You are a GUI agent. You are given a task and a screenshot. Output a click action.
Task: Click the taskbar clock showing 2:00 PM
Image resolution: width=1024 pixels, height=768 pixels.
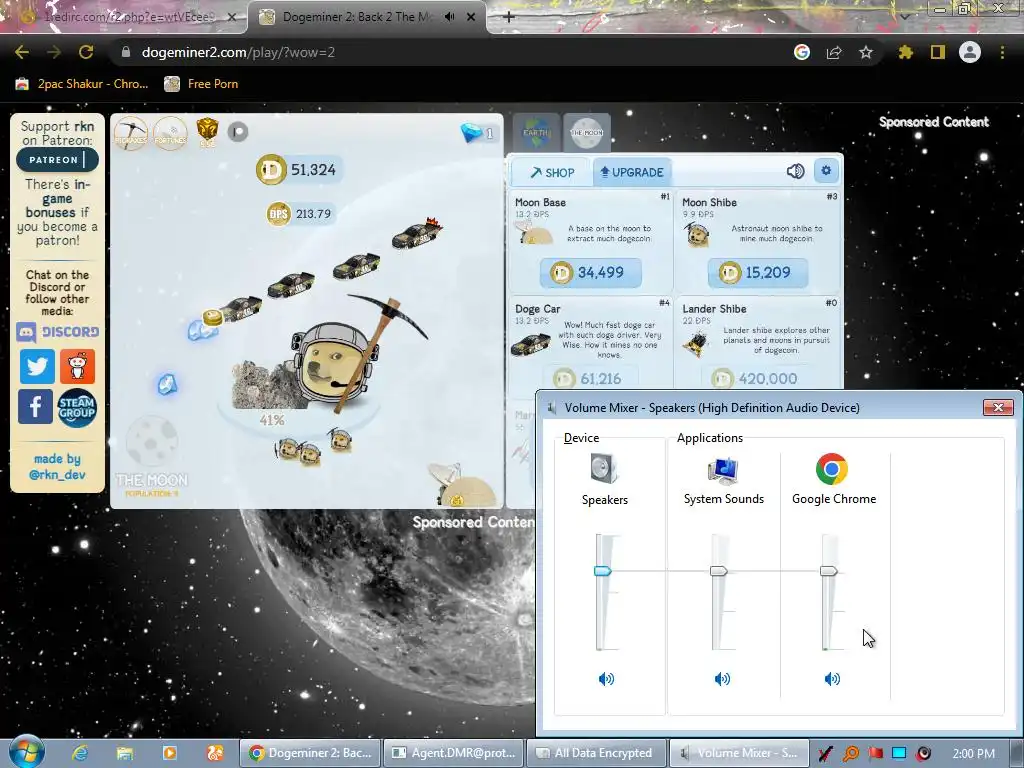[974, 754]
